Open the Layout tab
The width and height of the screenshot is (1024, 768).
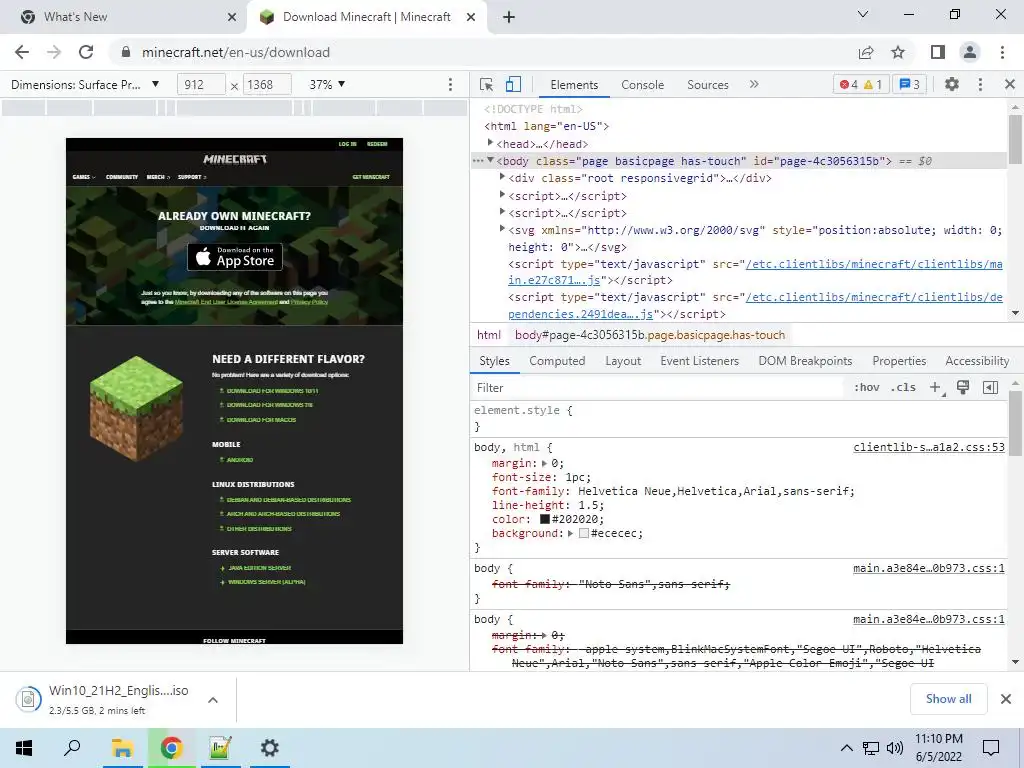tap(623, 360)
